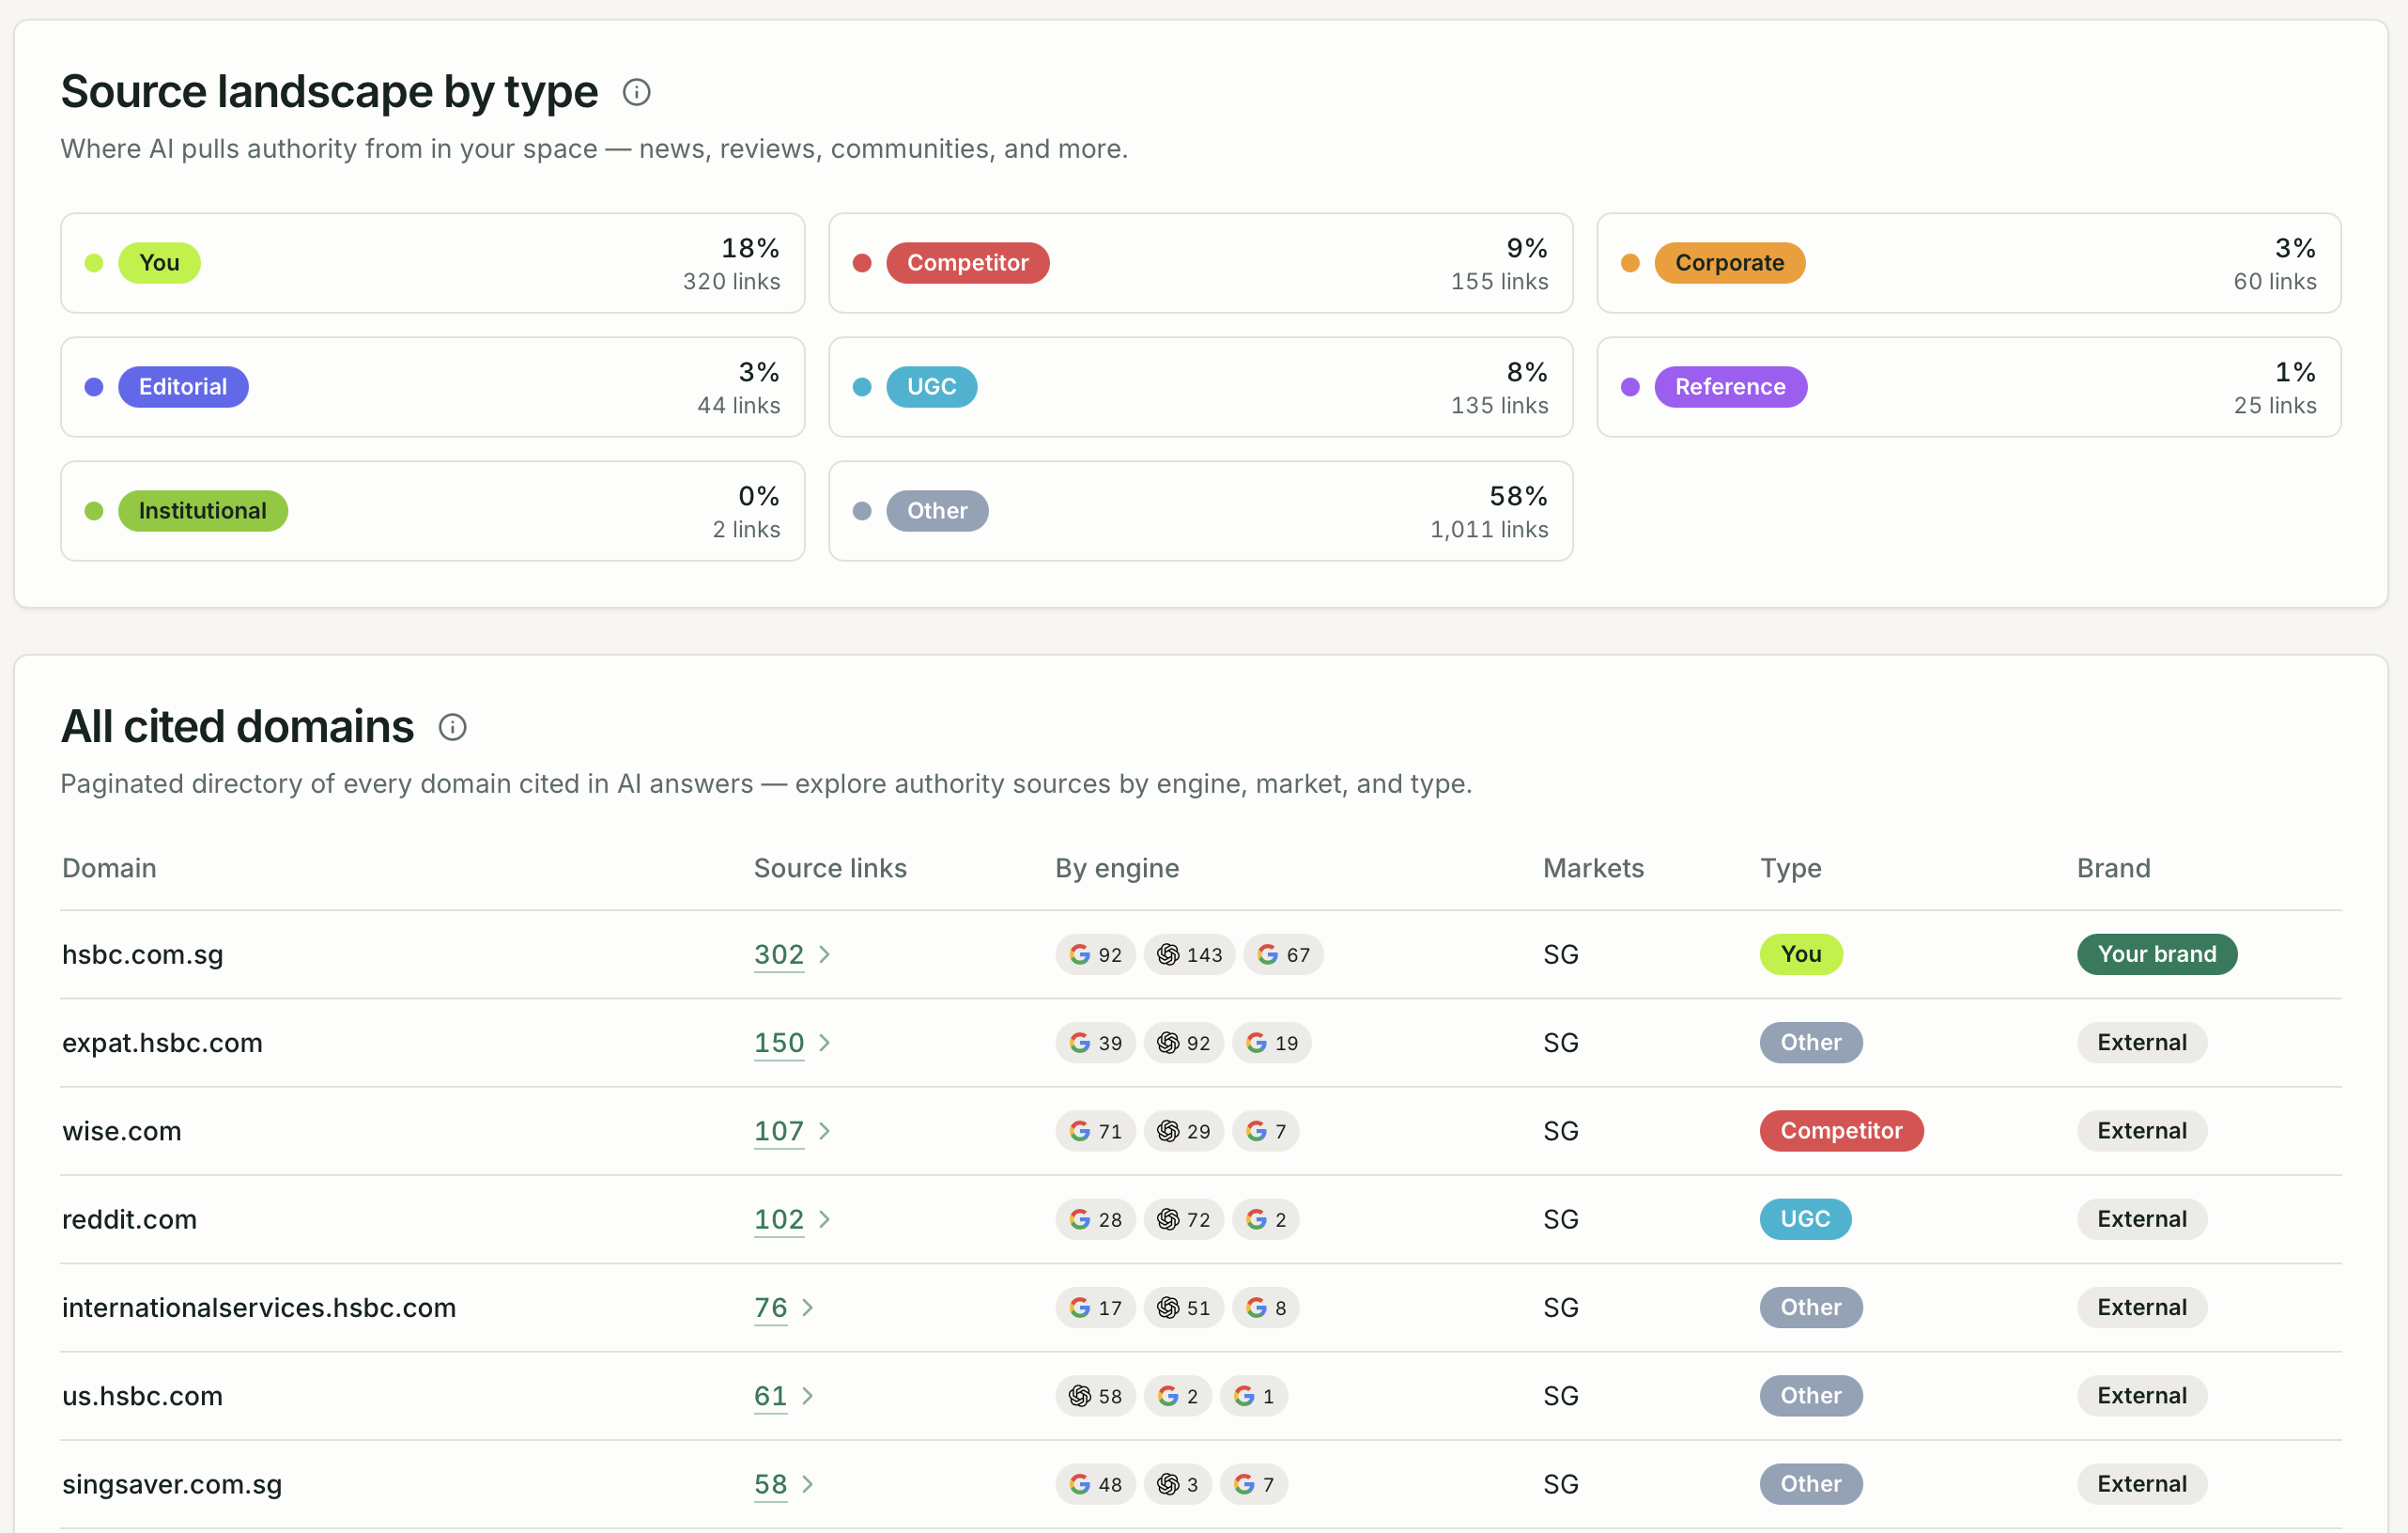
Task: Click the Markets column header
Action: (1593, 868)
